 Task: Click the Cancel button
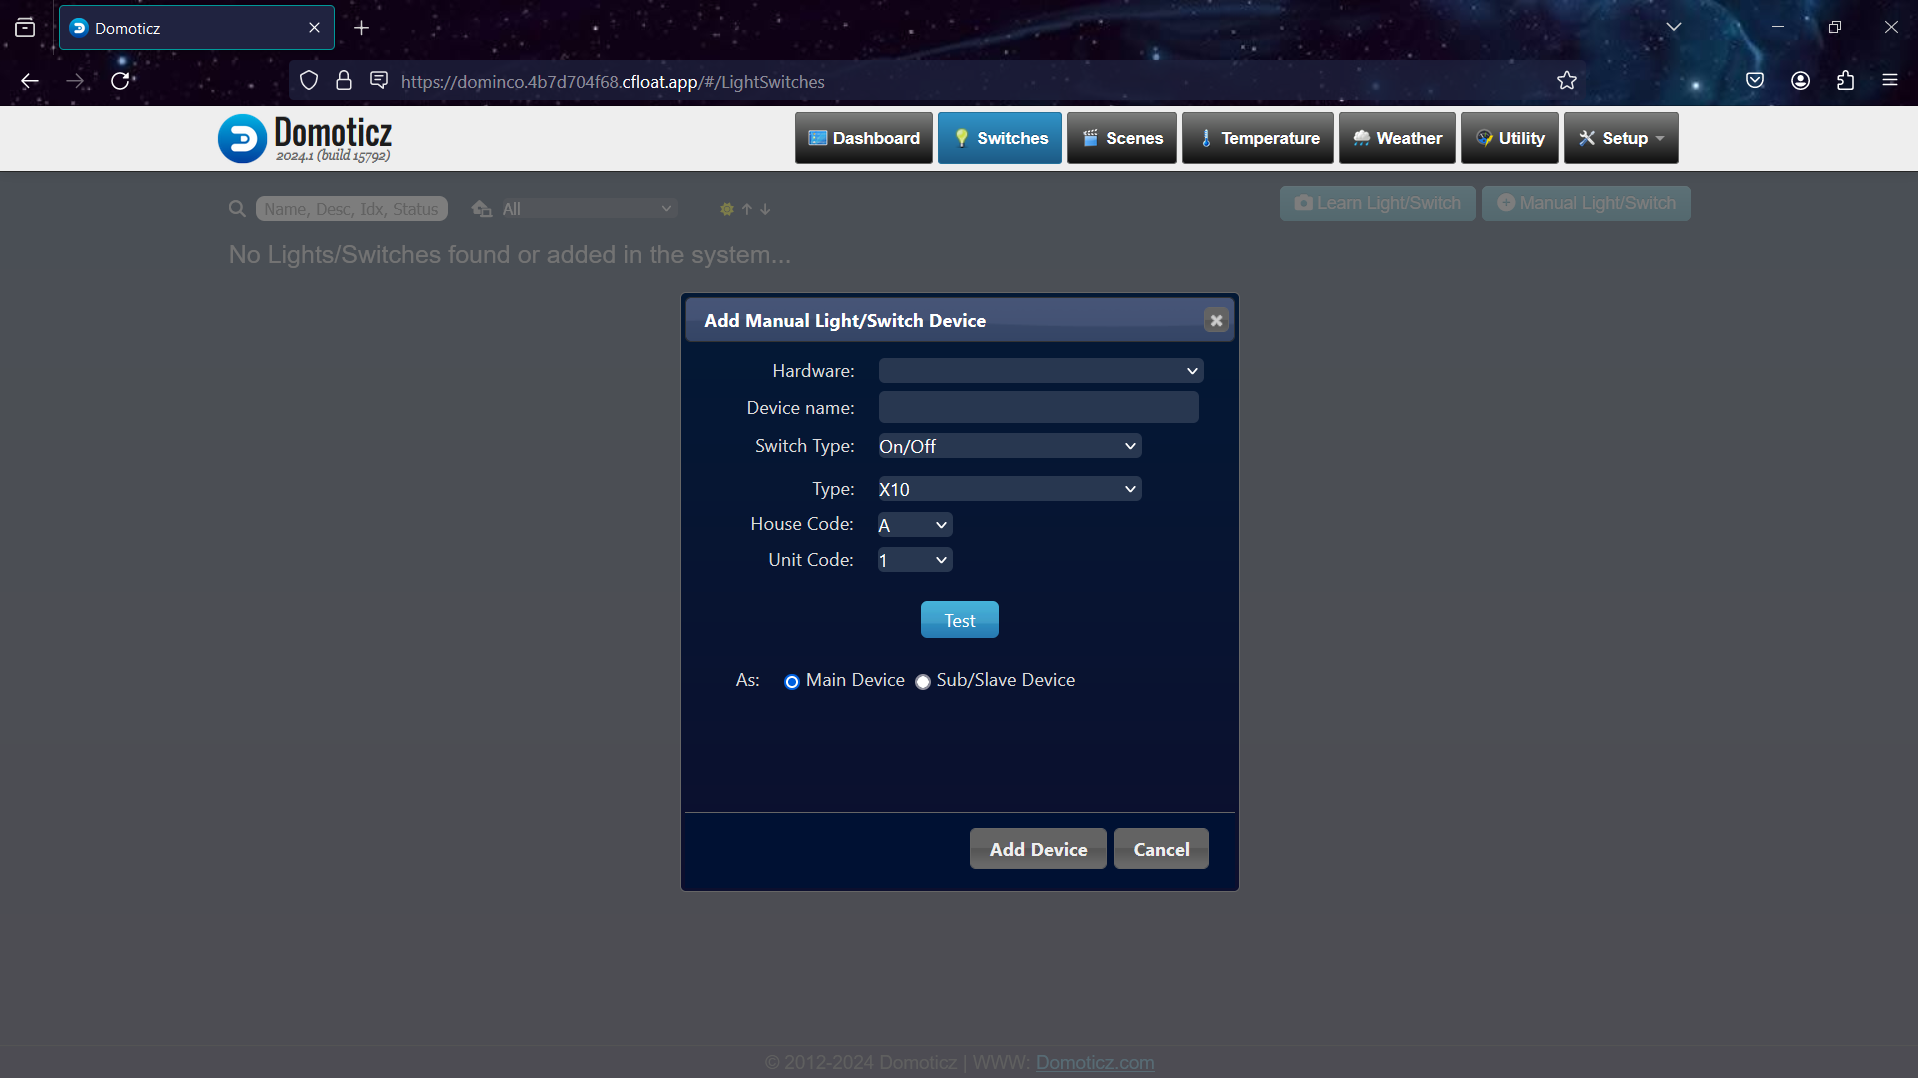[1161, 849]
